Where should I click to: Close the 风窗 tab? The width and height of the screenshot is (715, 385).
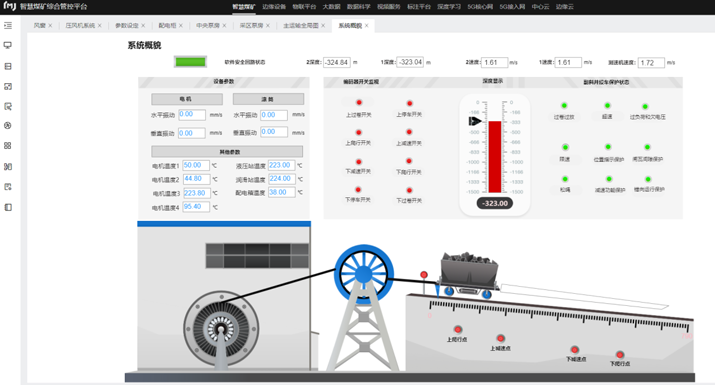(x=50, y=26)
